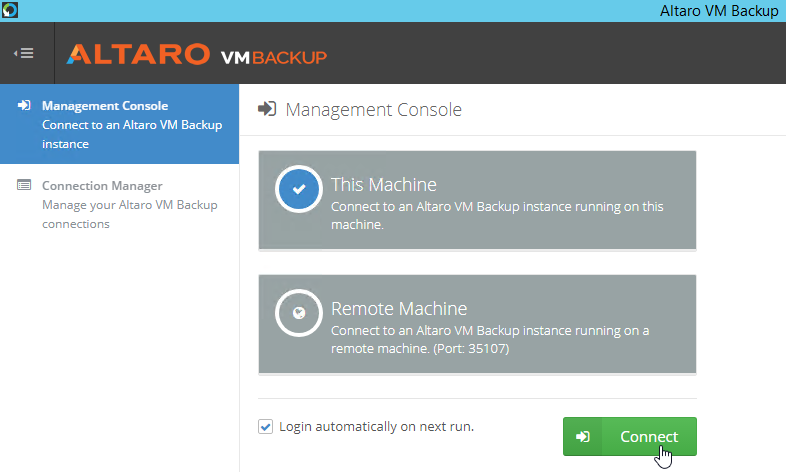Select the Remote Machine radio option
The width and height of the screenshot is (786, 472).
pos(299,313)
